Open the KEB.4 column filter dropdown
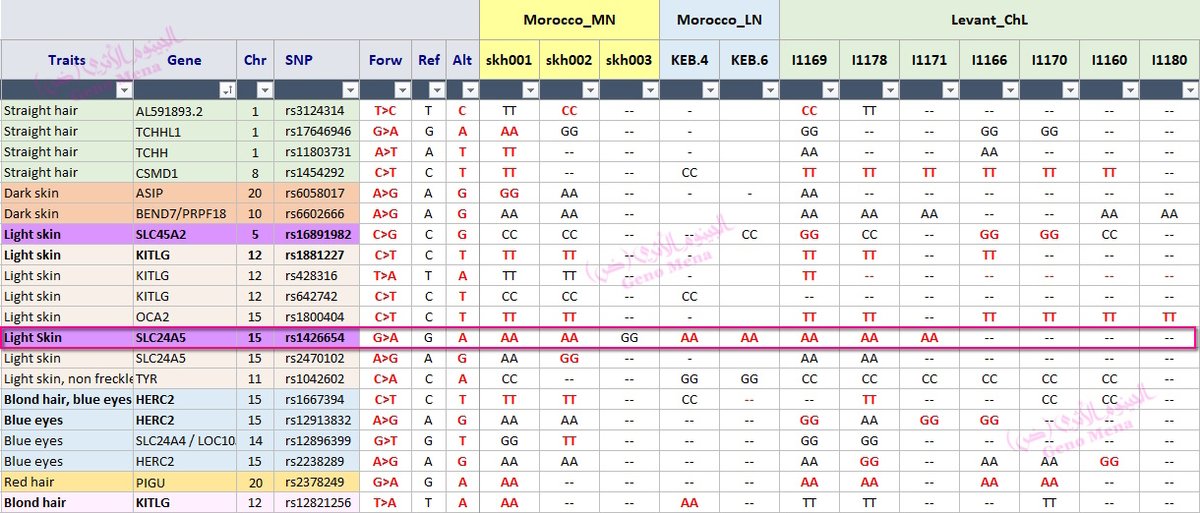Viewport: 1200px width, 513px height. (710, 90)
